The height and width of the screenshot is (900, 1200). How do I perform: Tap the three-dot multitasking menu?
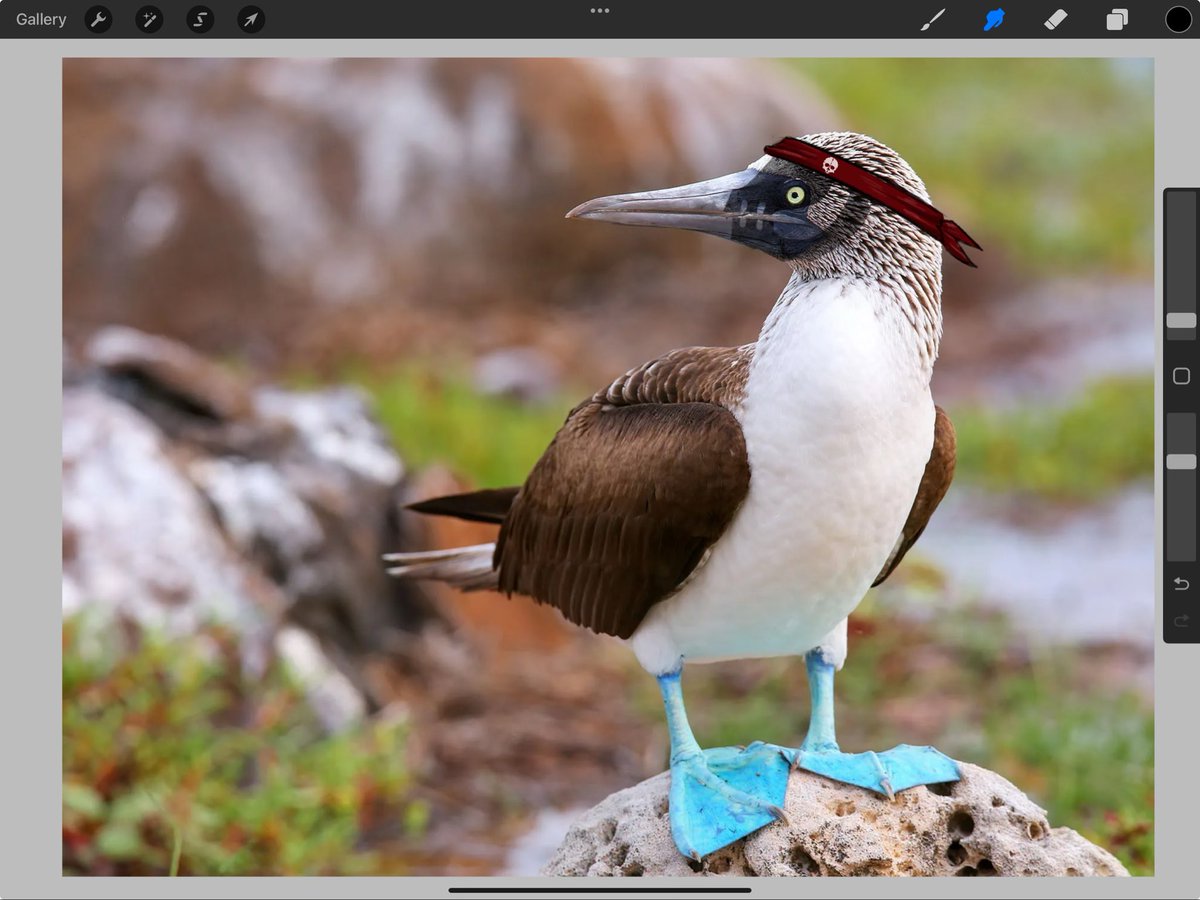(x=600, y=11)
